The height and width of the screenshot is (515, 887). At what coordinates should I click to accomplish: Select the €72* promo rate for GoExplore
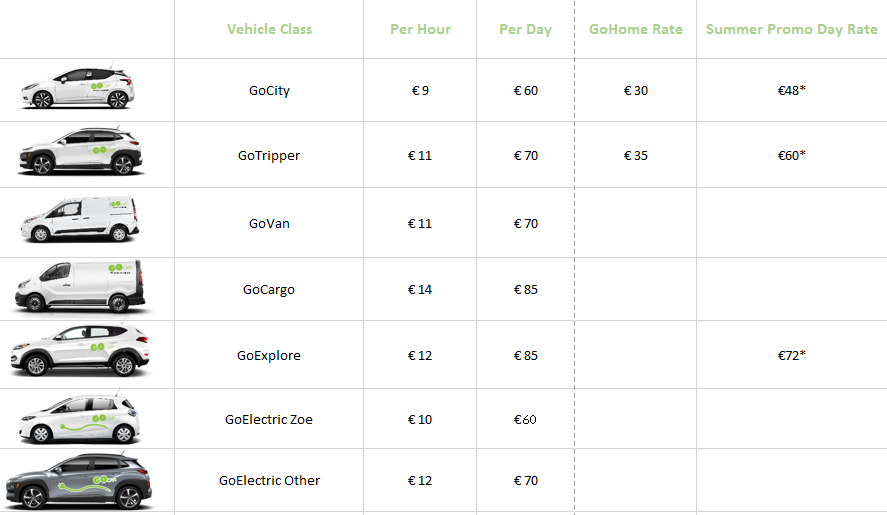click(x=791, y=356)
